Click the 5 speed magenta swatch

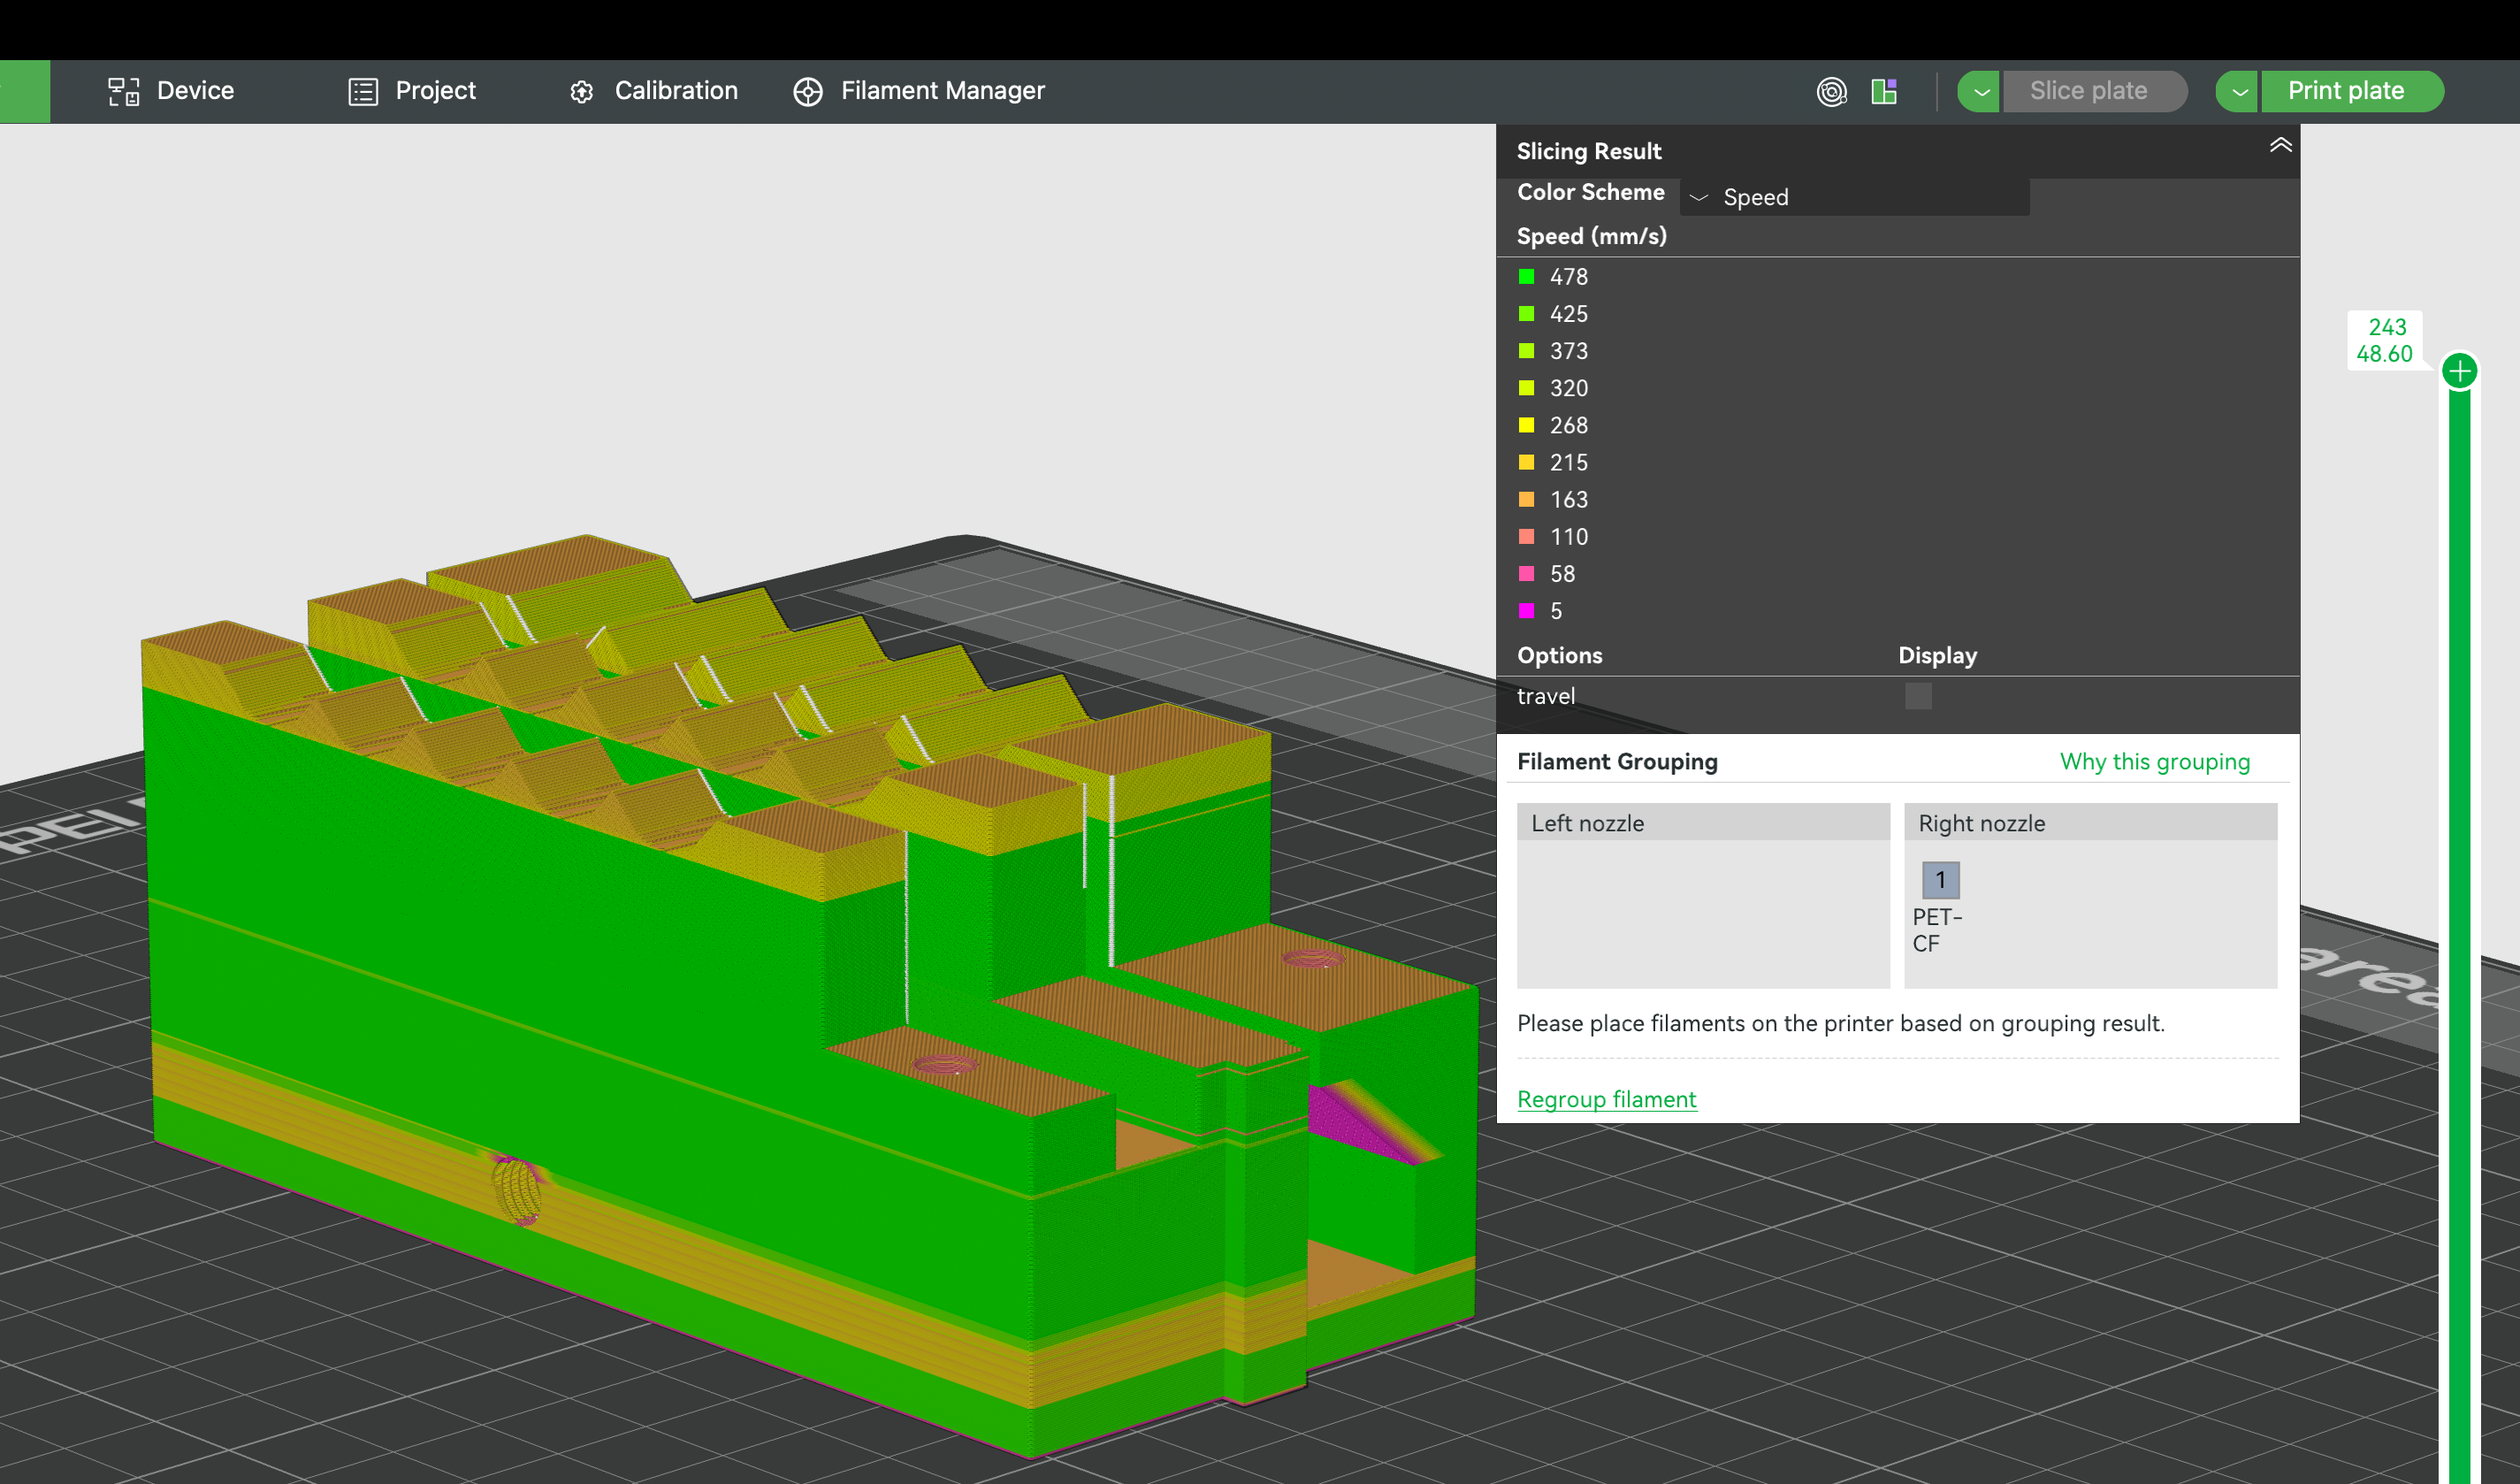click(1526, 610)
